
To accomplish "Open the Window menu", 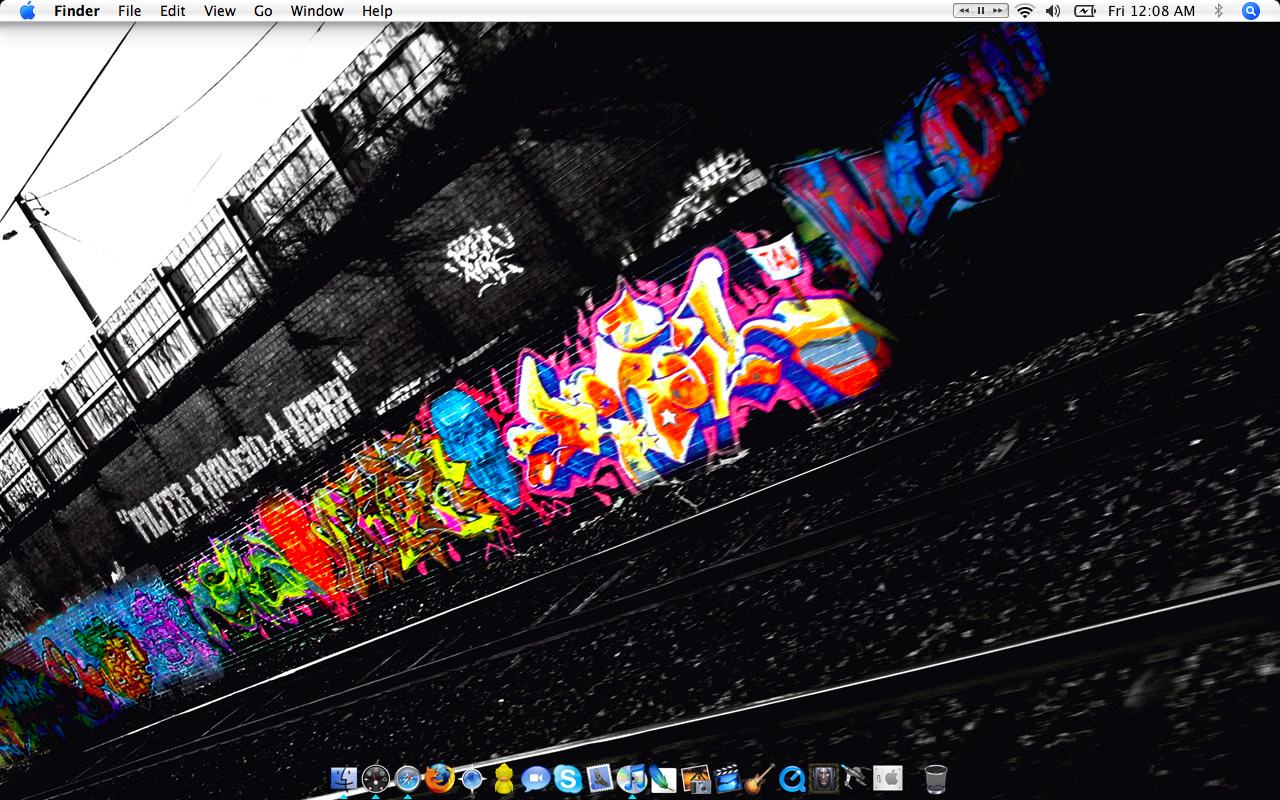I will (317, 11).
